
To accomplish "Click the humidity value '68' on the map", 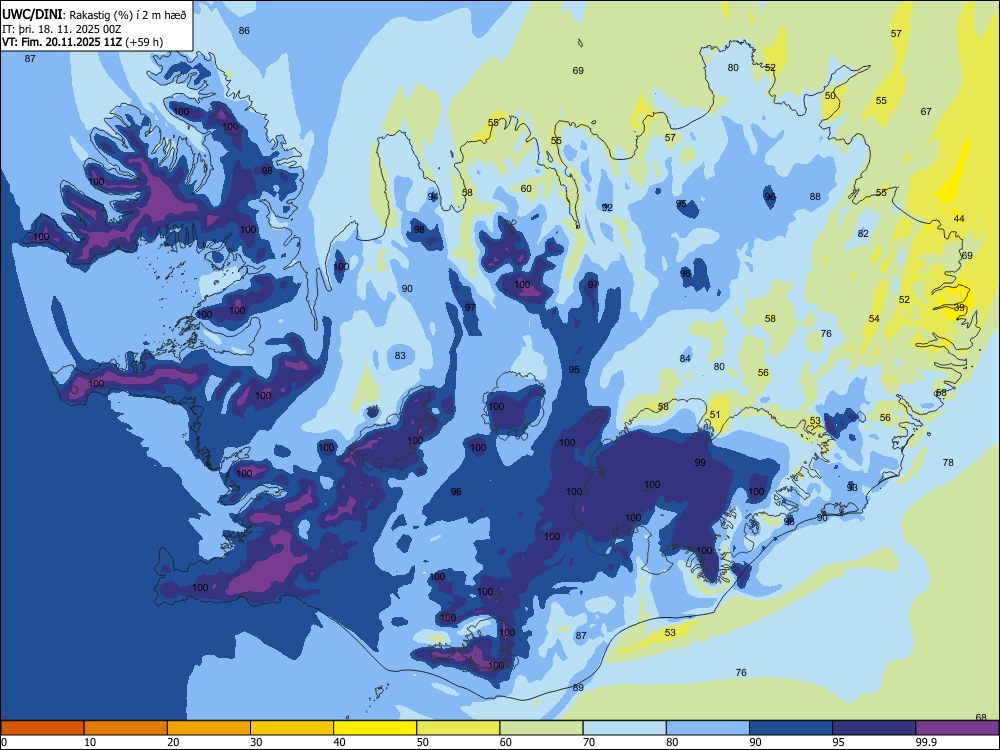I will tap(982, 717).
